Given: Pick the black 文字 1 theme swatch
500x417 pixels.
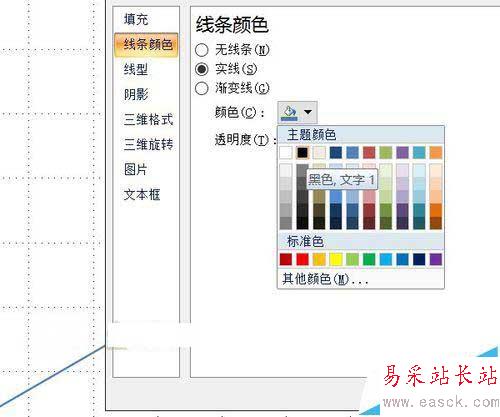Looking at the screenshot, I should coord(302,153).
